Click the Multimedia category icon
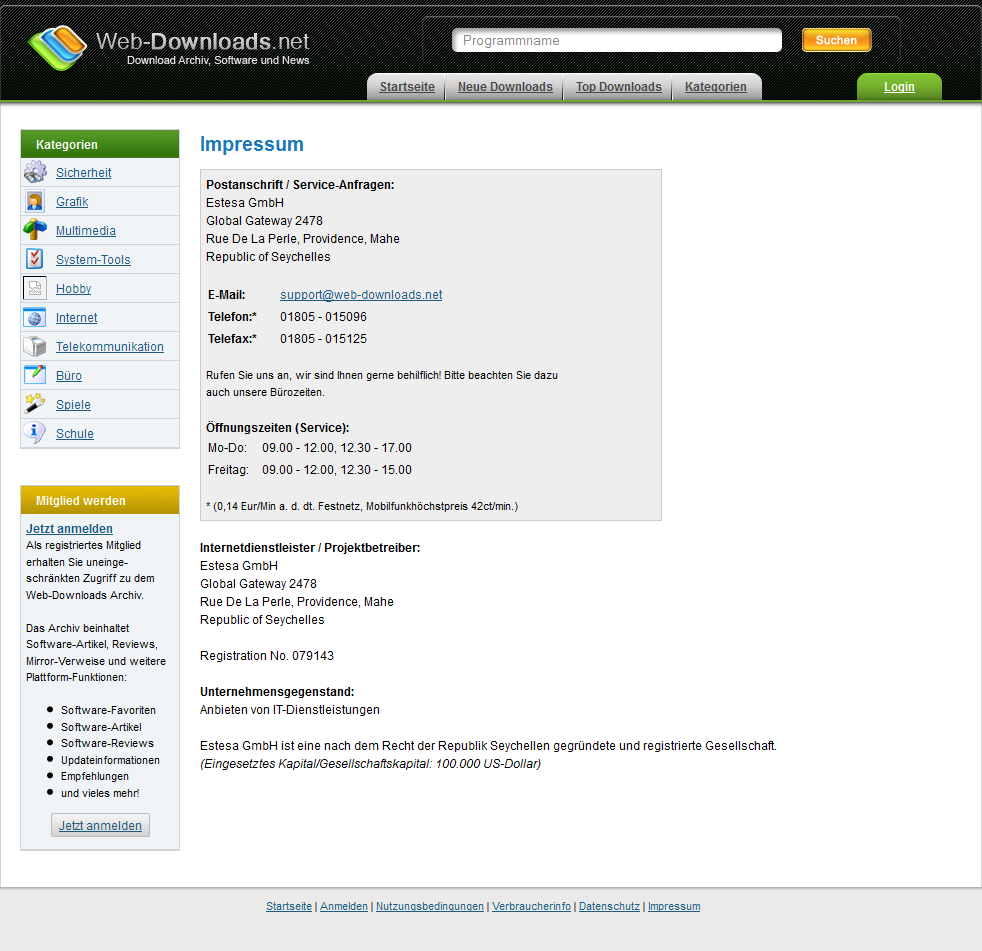Viewport: 982px width, 951px height. [x=35, y=230]
